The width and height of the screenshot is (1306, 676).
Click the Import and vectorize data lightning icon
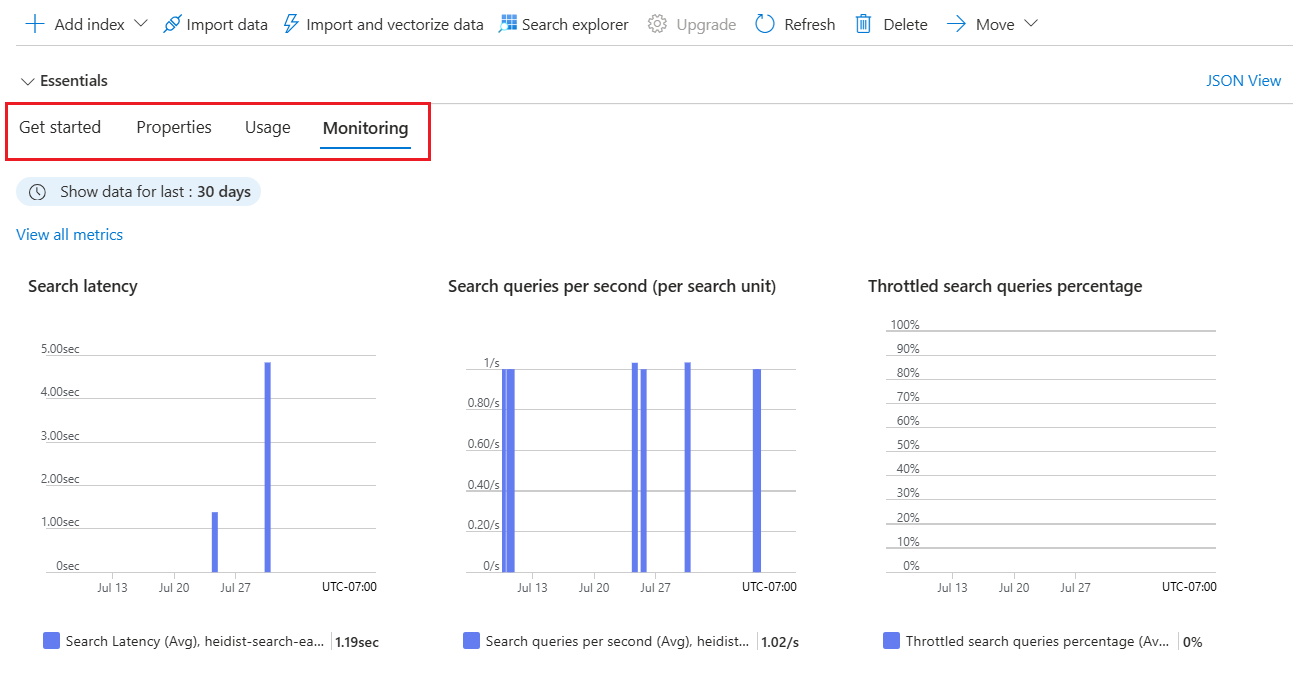291,23
